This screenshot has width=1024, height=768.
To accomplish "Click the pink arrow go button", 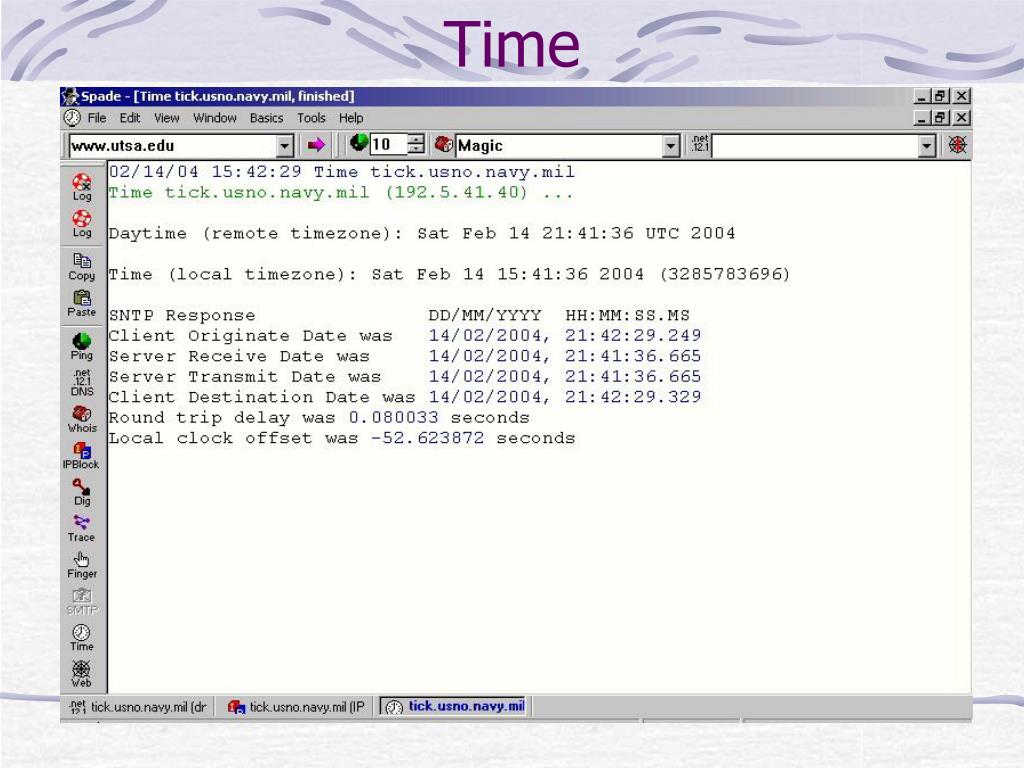I will click(316, 145).
